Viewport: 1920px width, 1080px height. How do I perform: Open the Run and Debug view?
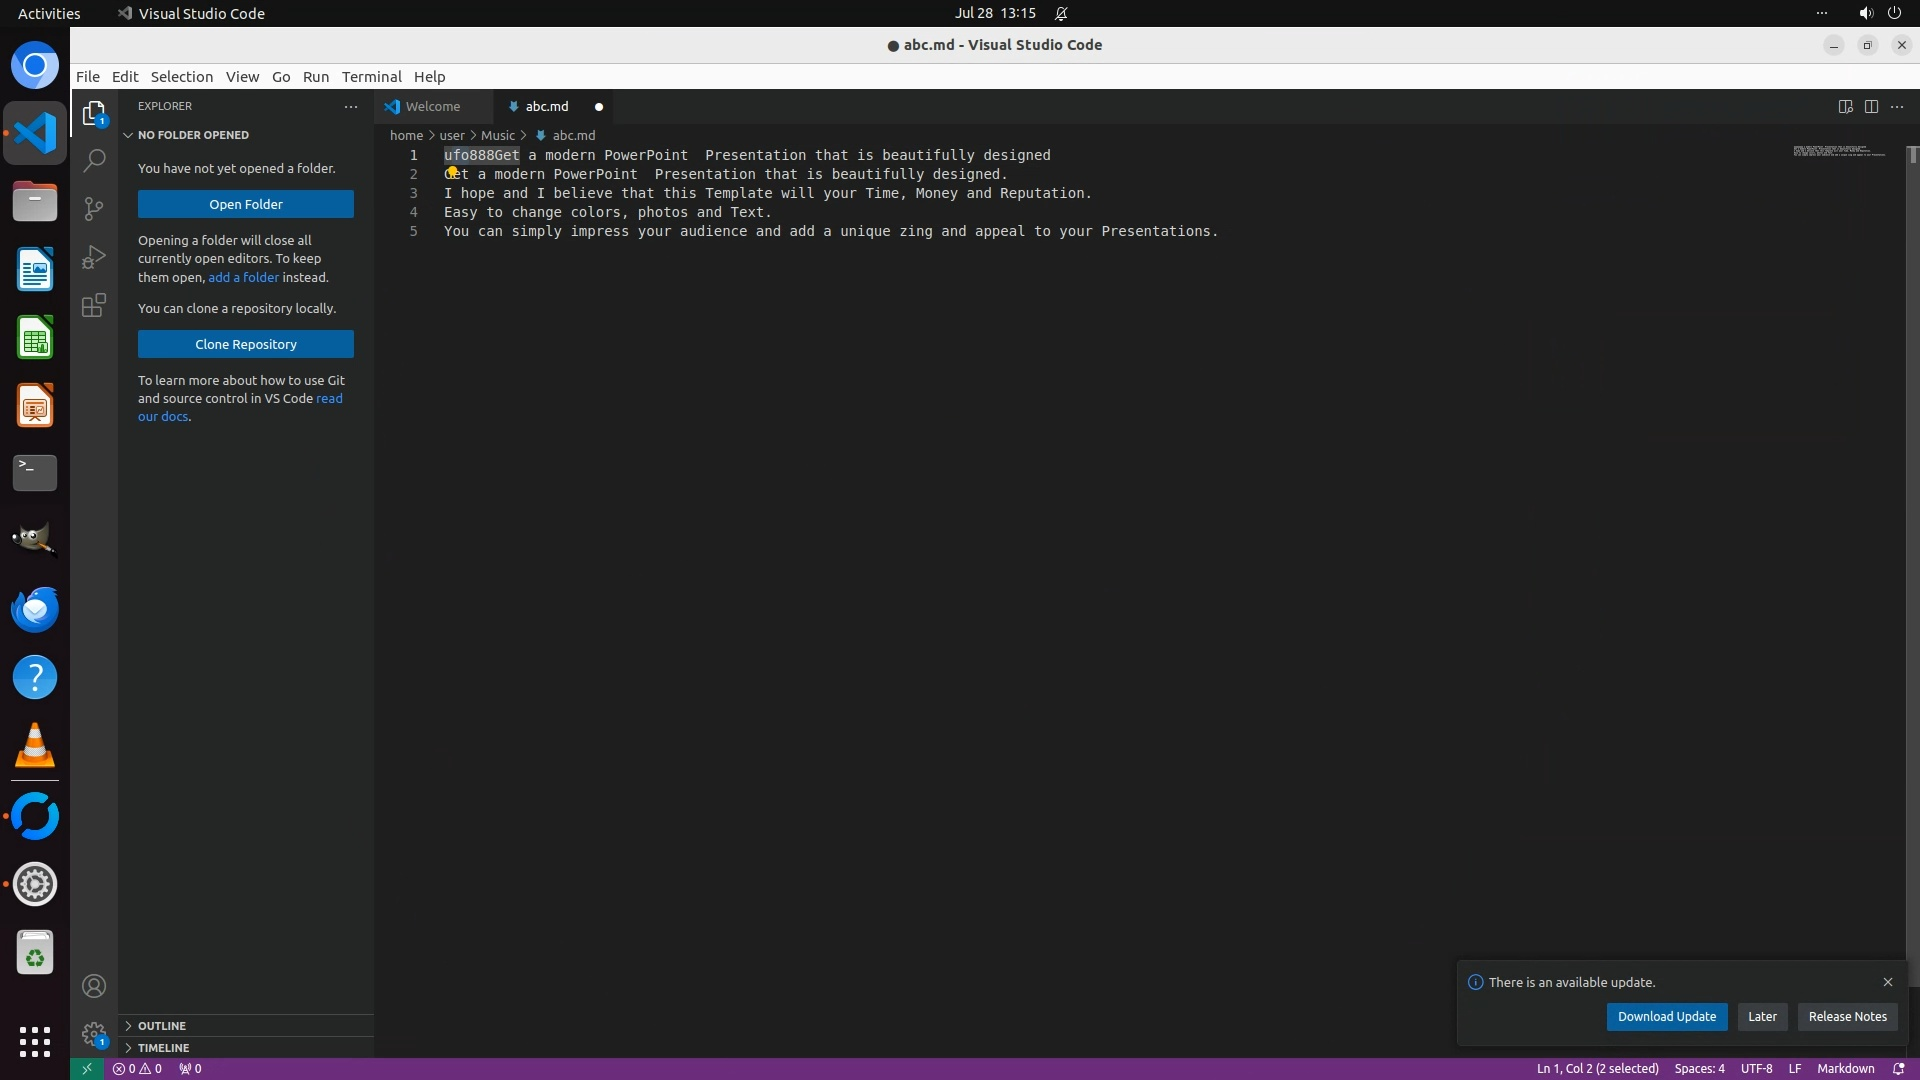(x=94, y=257)
